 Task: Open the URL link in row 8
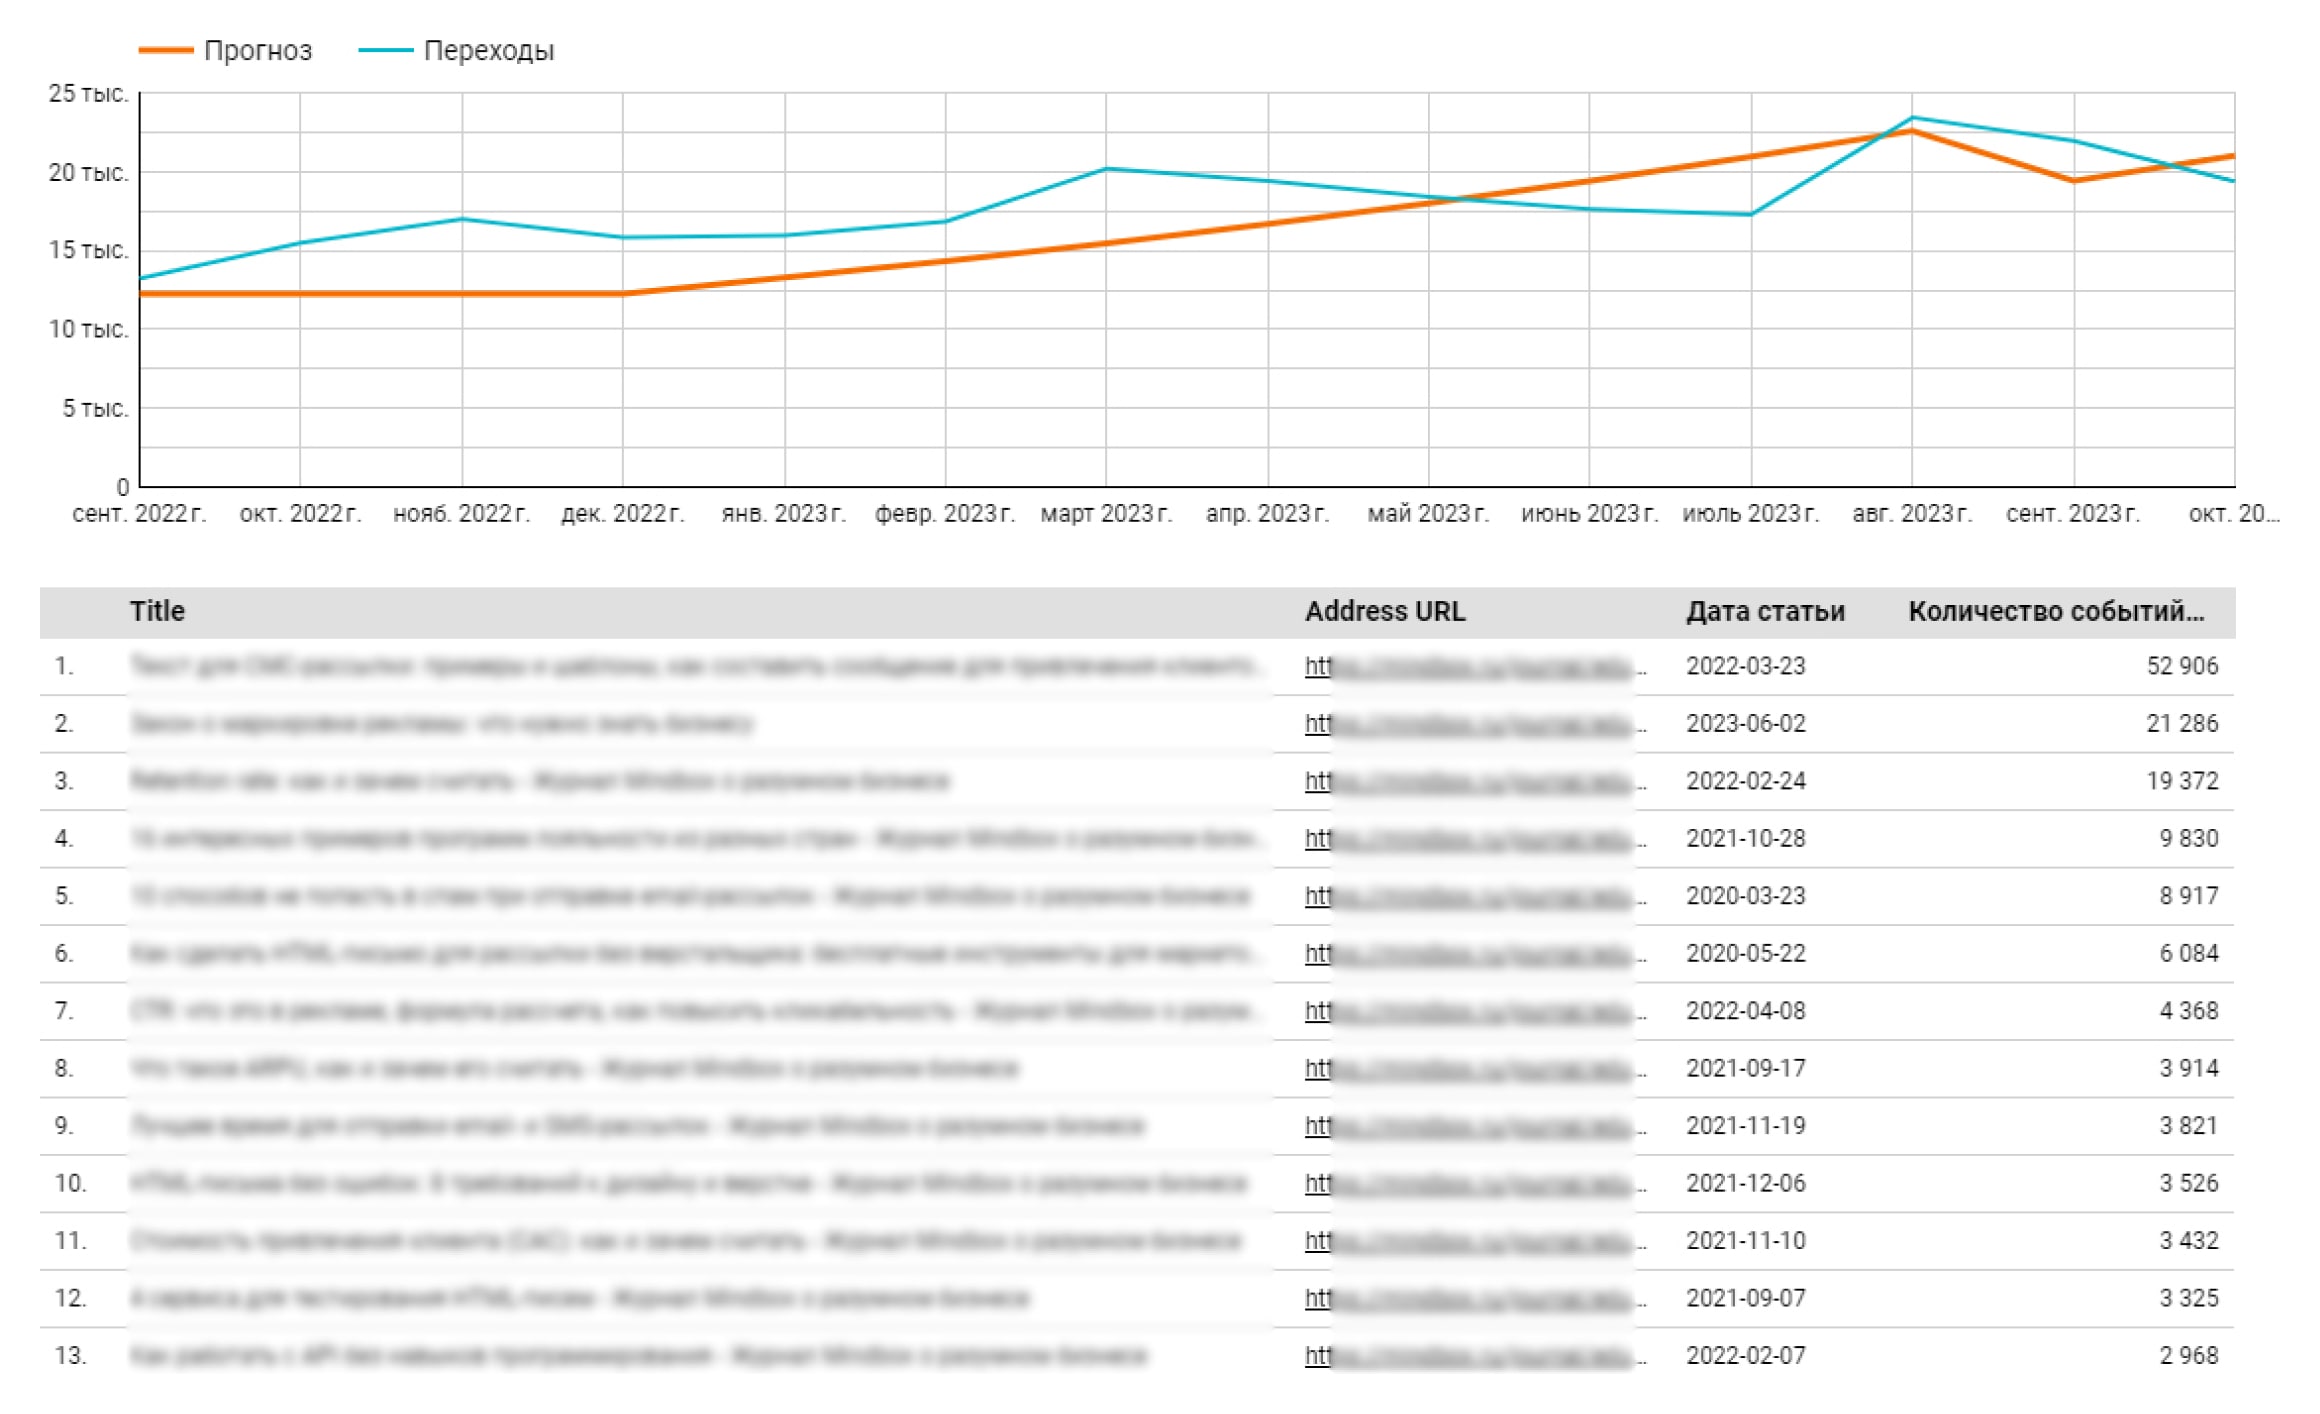pyautogui.click(x=1475, y=1068)
